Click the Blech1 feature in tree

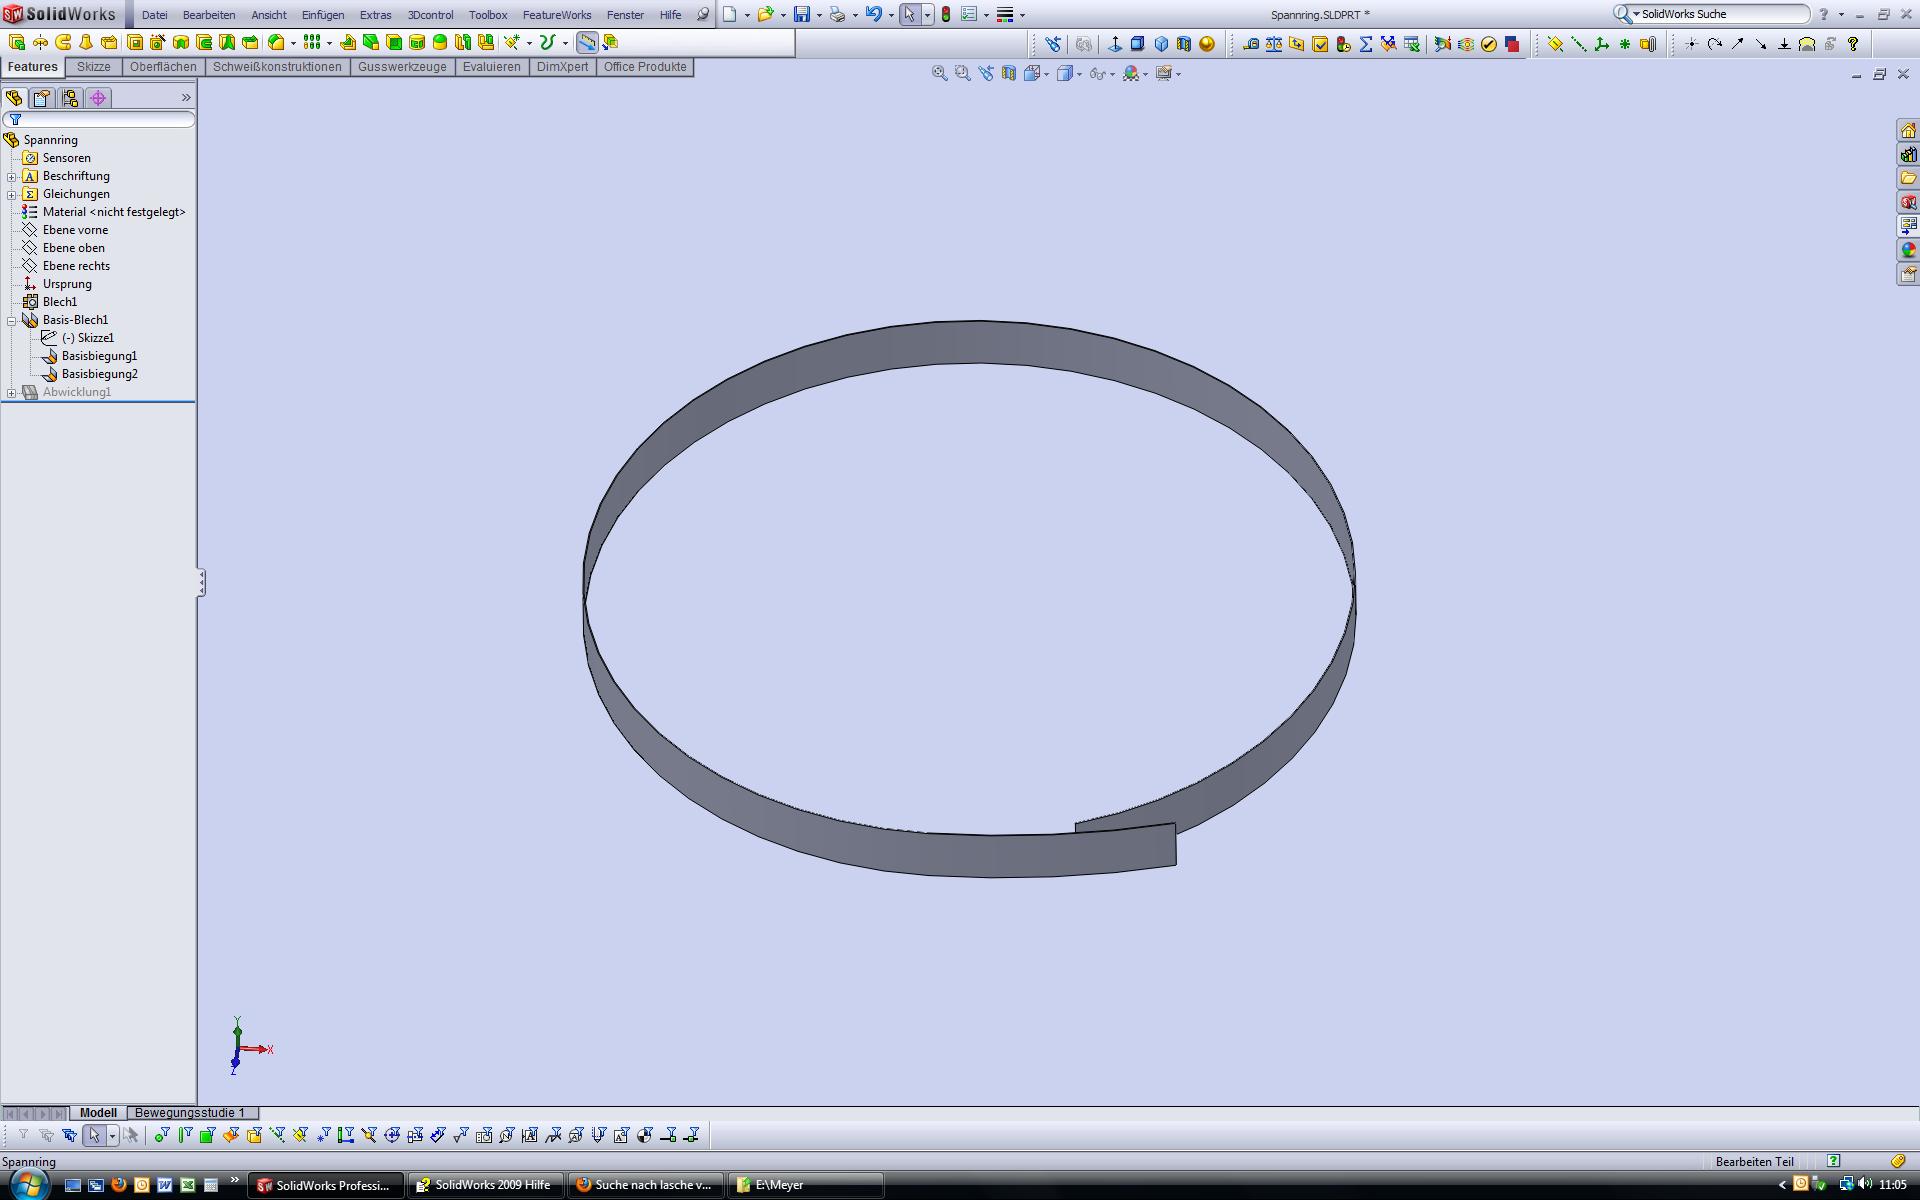point(60,302)
